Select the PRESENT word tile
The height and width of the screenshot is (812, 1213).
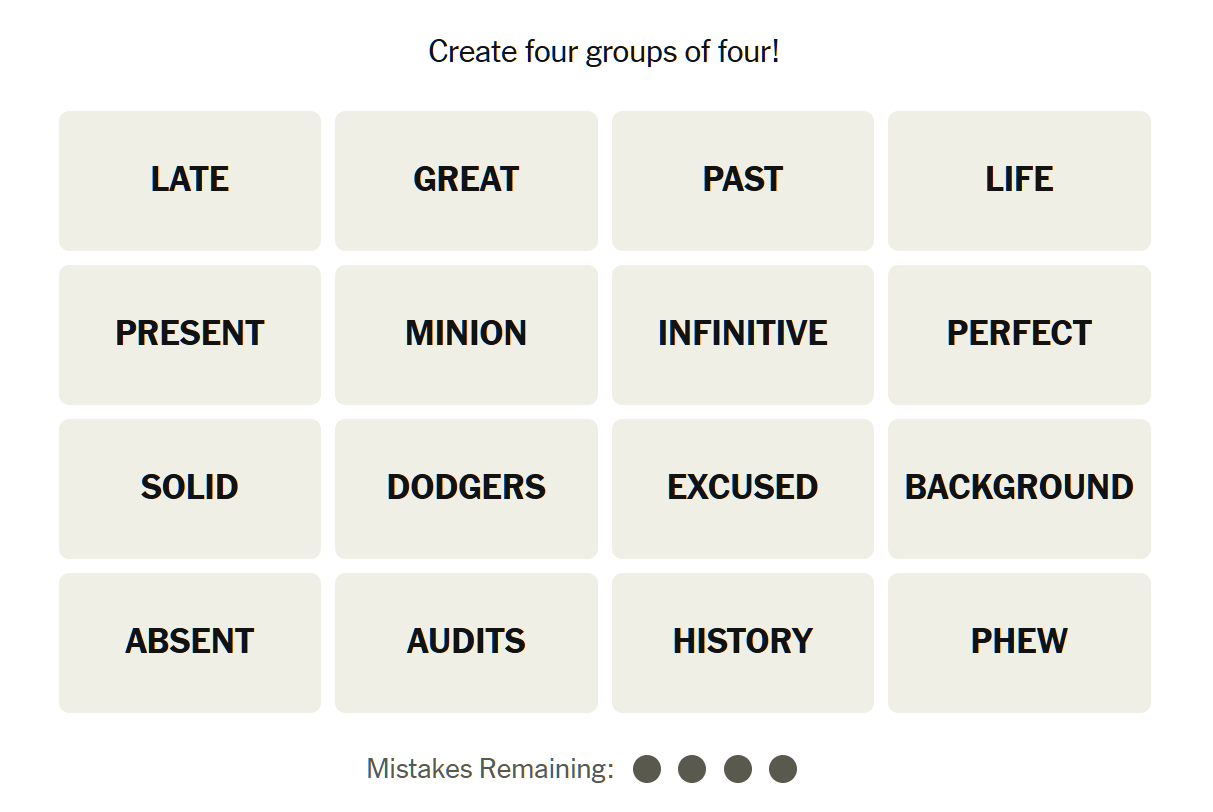click(190, 334)
